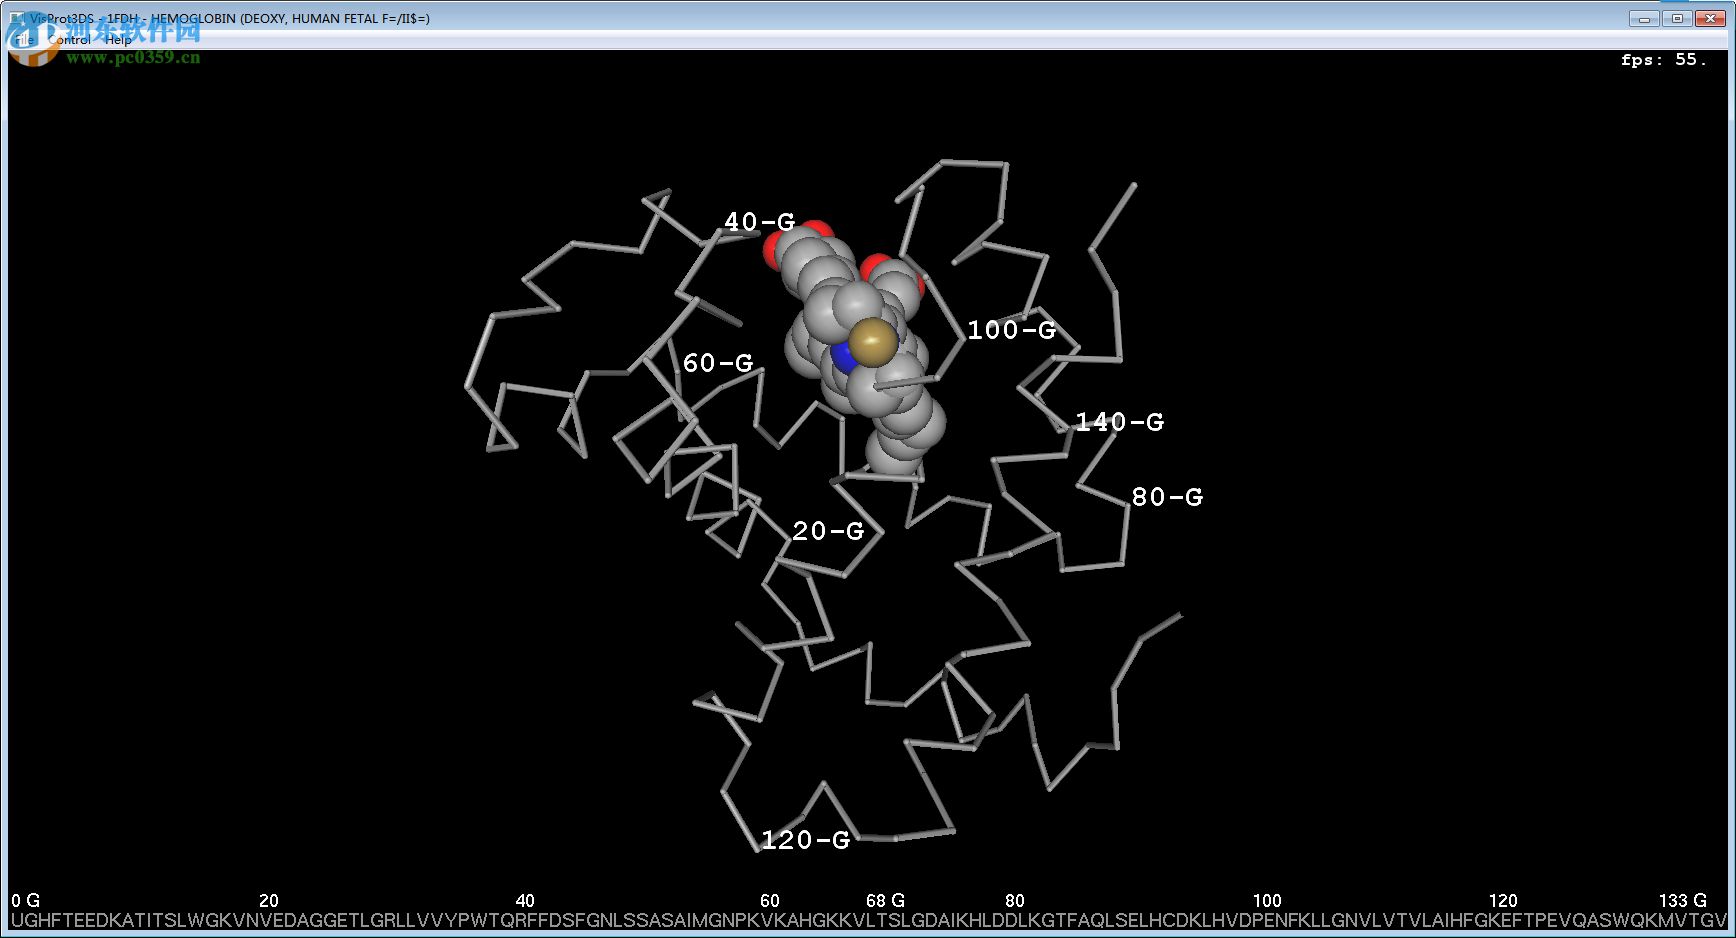Click the 40-G residue label

[759, 222]
